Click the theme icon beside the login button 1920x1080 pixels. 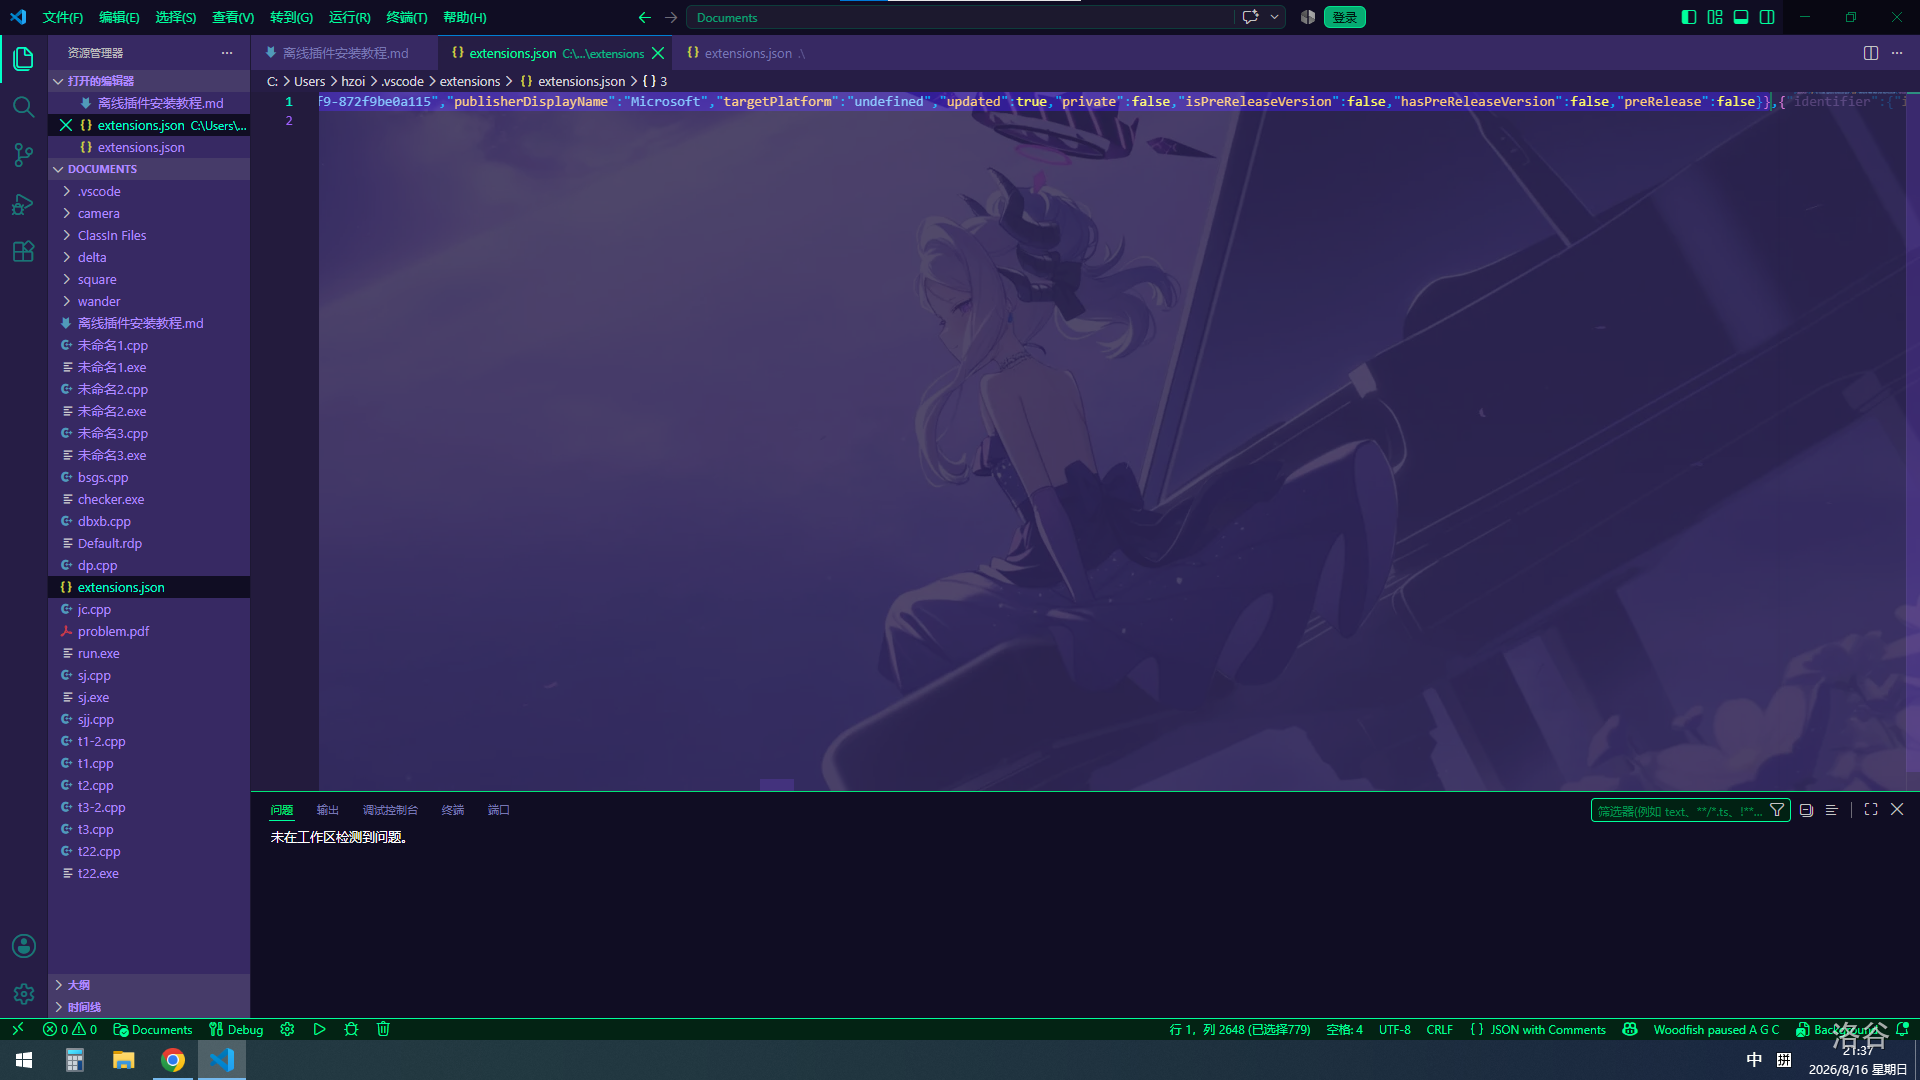click(x=1307, y=17)
